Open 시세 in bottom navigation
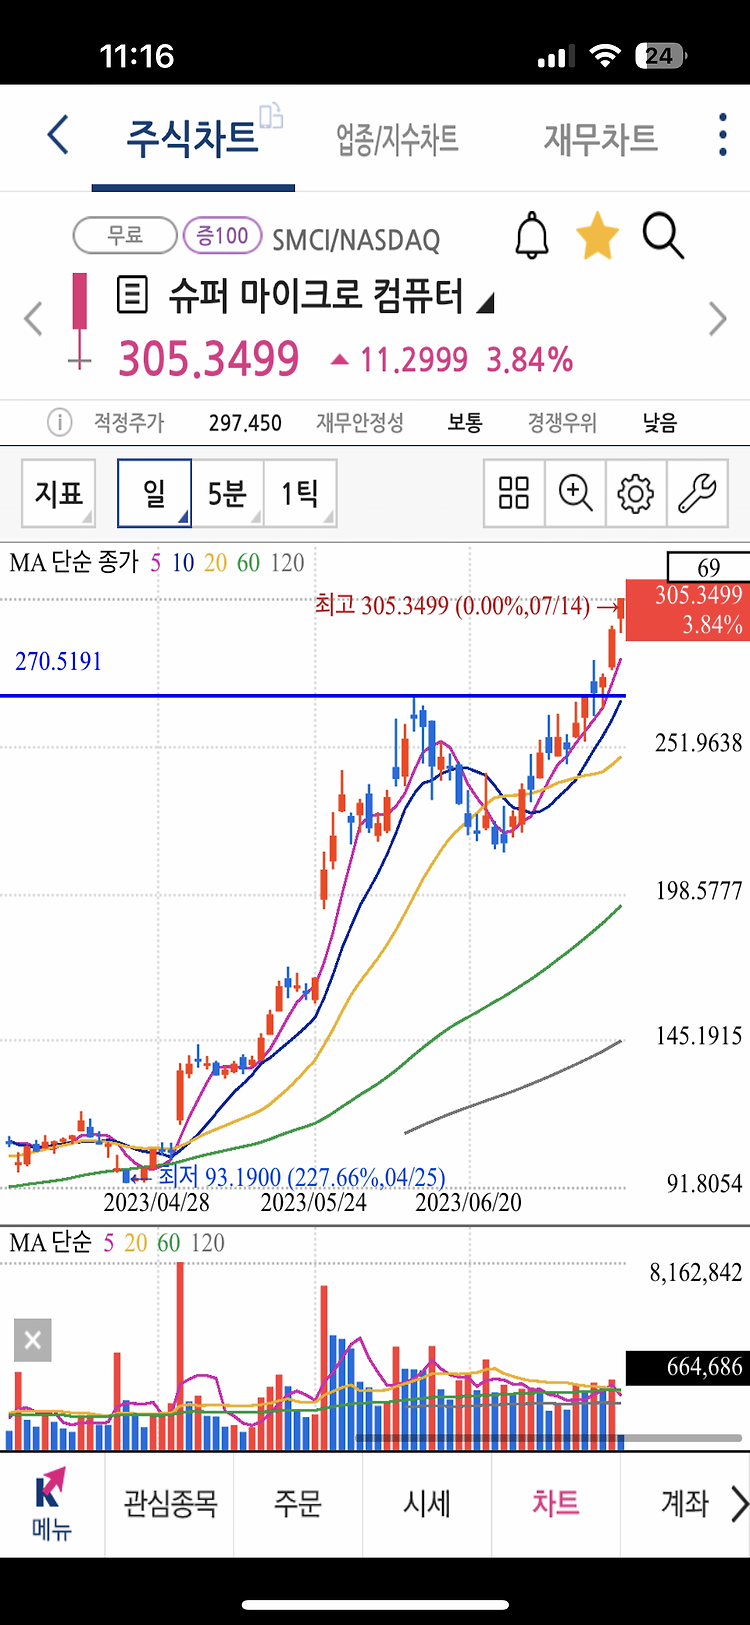Image resolution: width=750 pixels, height=1625 pixels. click(427, 1503)
